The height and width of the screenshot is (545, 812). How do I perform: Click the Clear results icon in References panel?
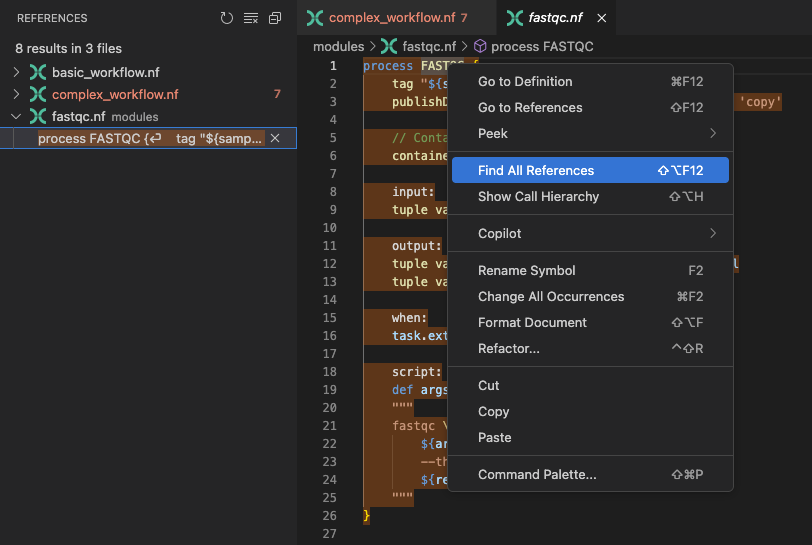[251, 18]
